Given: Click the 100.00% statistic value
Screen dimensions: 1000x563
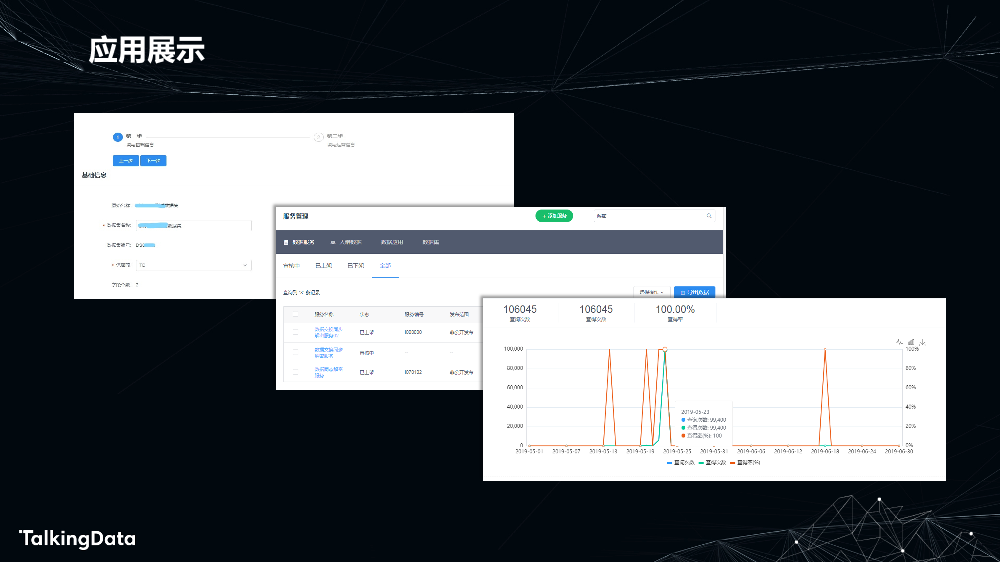Looking at the screenshot, I should coord(675,309).
